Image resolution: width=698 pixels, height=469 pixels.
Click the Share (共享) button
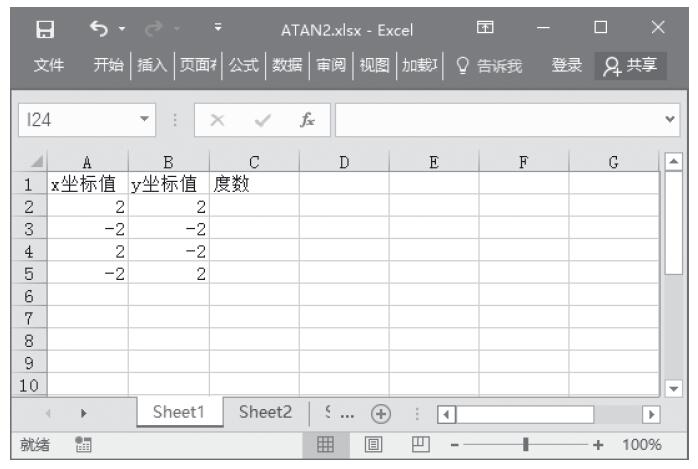[x=631, y=65]
